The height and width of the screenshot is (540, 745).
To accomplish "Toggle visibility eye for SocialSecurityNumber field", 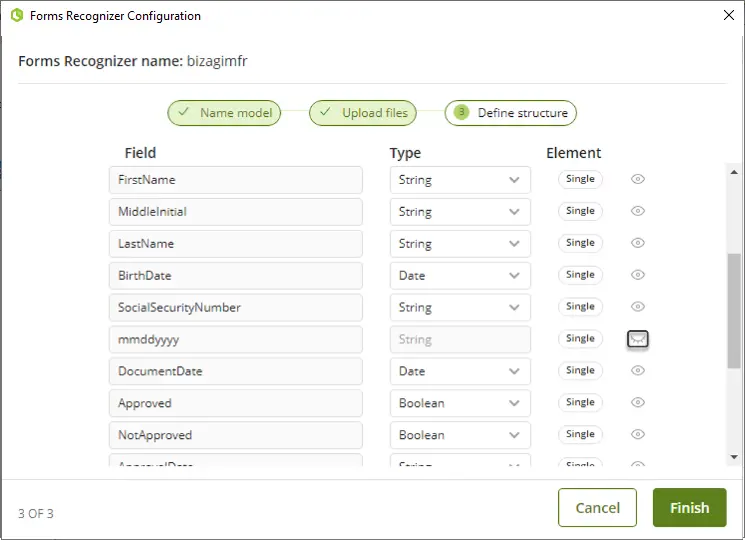I will [638, 306].
